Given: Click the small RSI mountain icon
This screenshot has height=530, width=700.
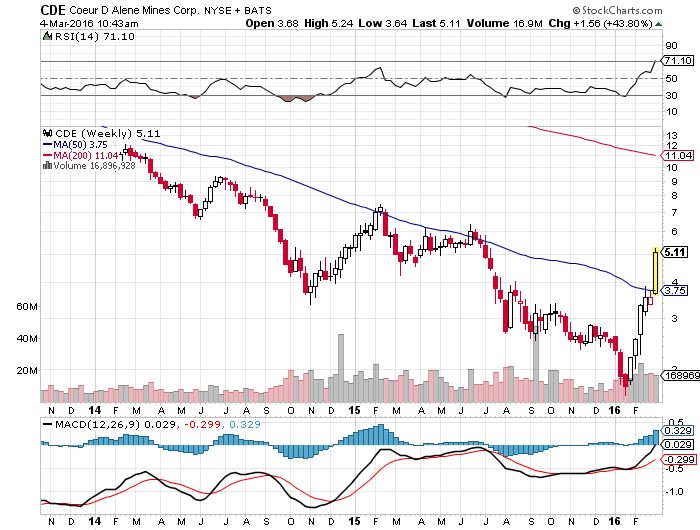Looking at the screenshot, I should click(47, 36).
